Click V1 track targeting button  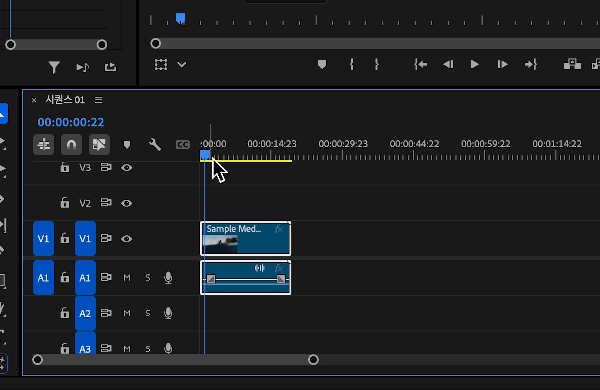pos(85,238)
